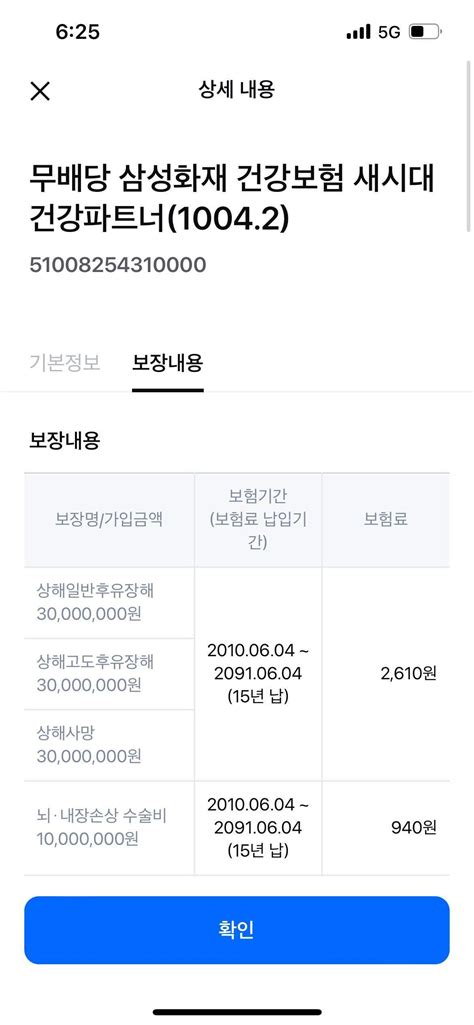Tap the 6:25 clock in status bar
The image size is (474, 1025).
coord(77,32)
